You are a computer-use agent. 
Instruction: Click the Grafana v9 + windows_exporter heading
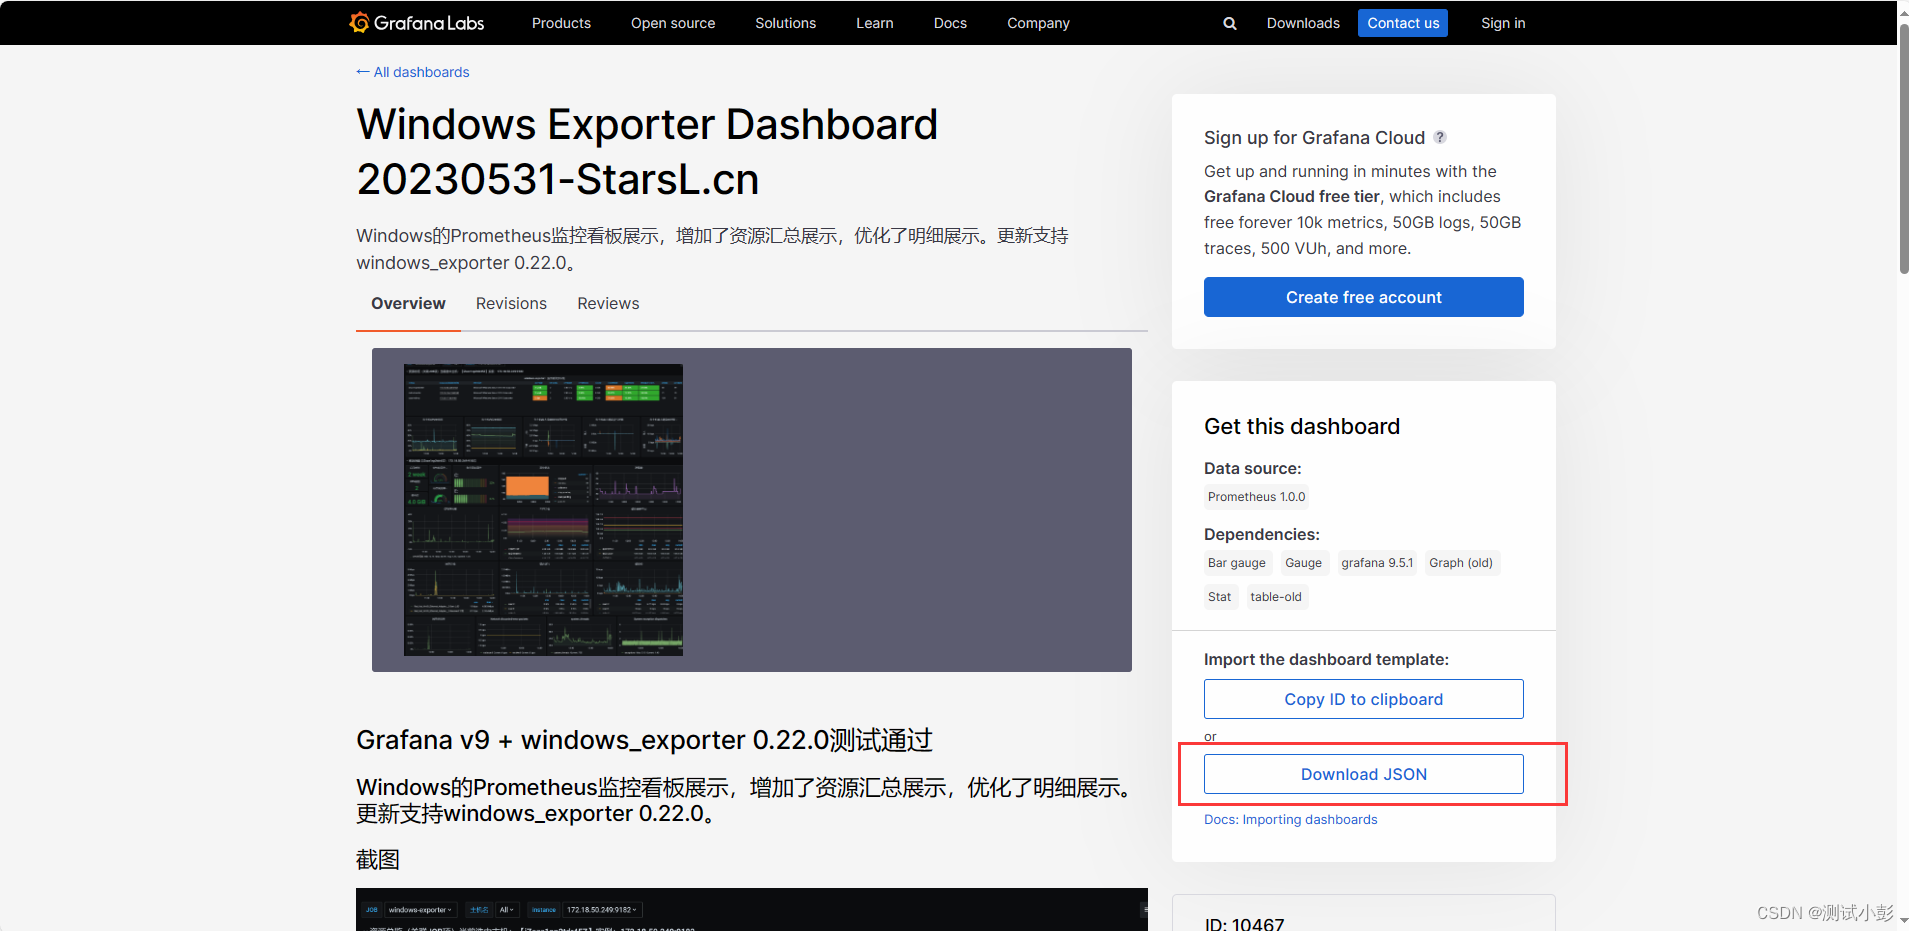644,740
